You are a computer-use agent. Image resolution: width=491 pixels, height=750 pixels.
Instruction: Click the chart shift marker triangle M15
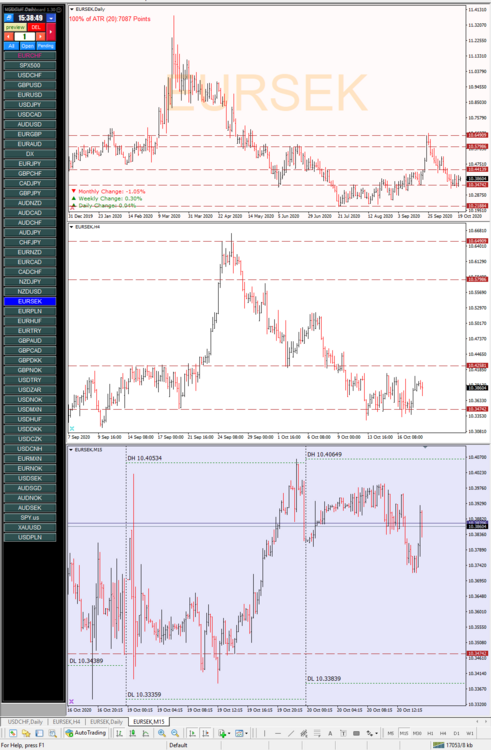coord(426,447)
